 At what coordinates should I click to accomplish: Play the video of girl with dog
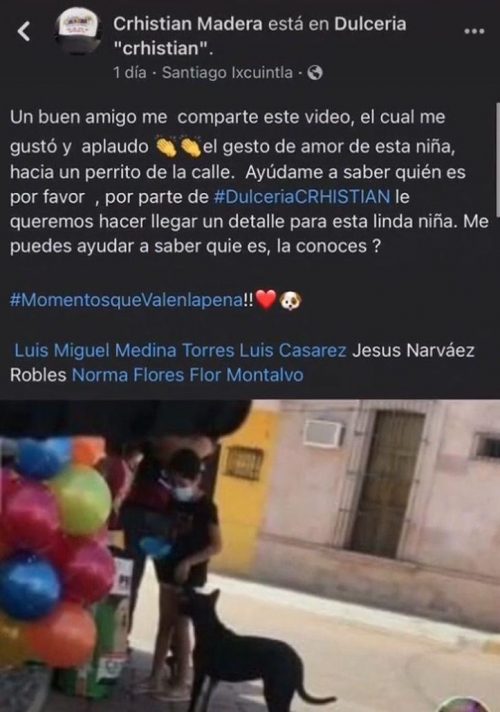click(x=250, y=556)
